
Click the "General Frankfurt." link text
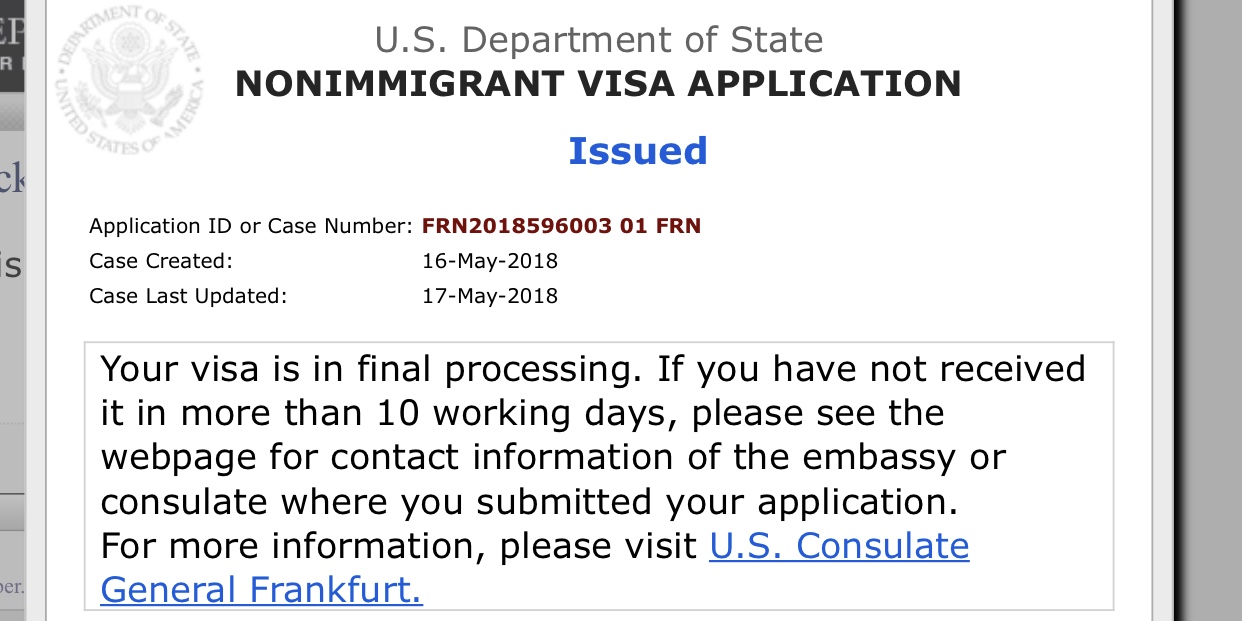coord(261,590)
